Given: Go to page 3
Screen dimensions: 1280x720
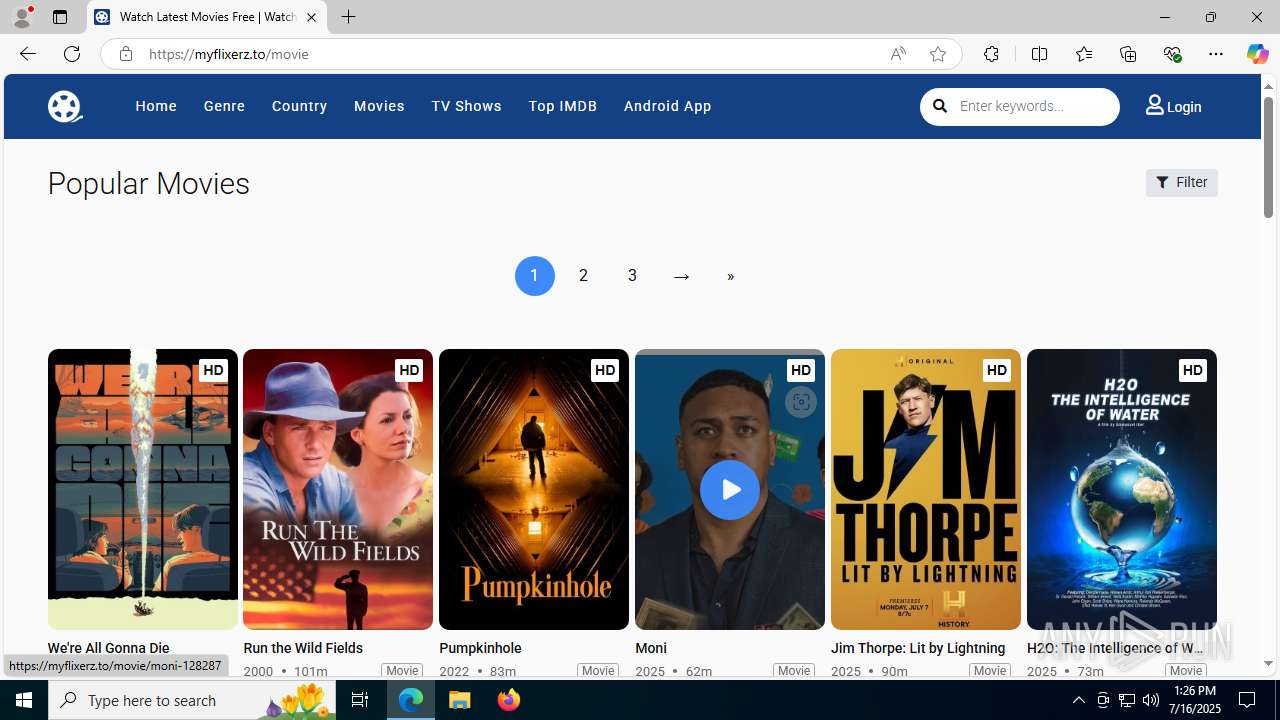Looking at the screenshot, I should (632, 276).
